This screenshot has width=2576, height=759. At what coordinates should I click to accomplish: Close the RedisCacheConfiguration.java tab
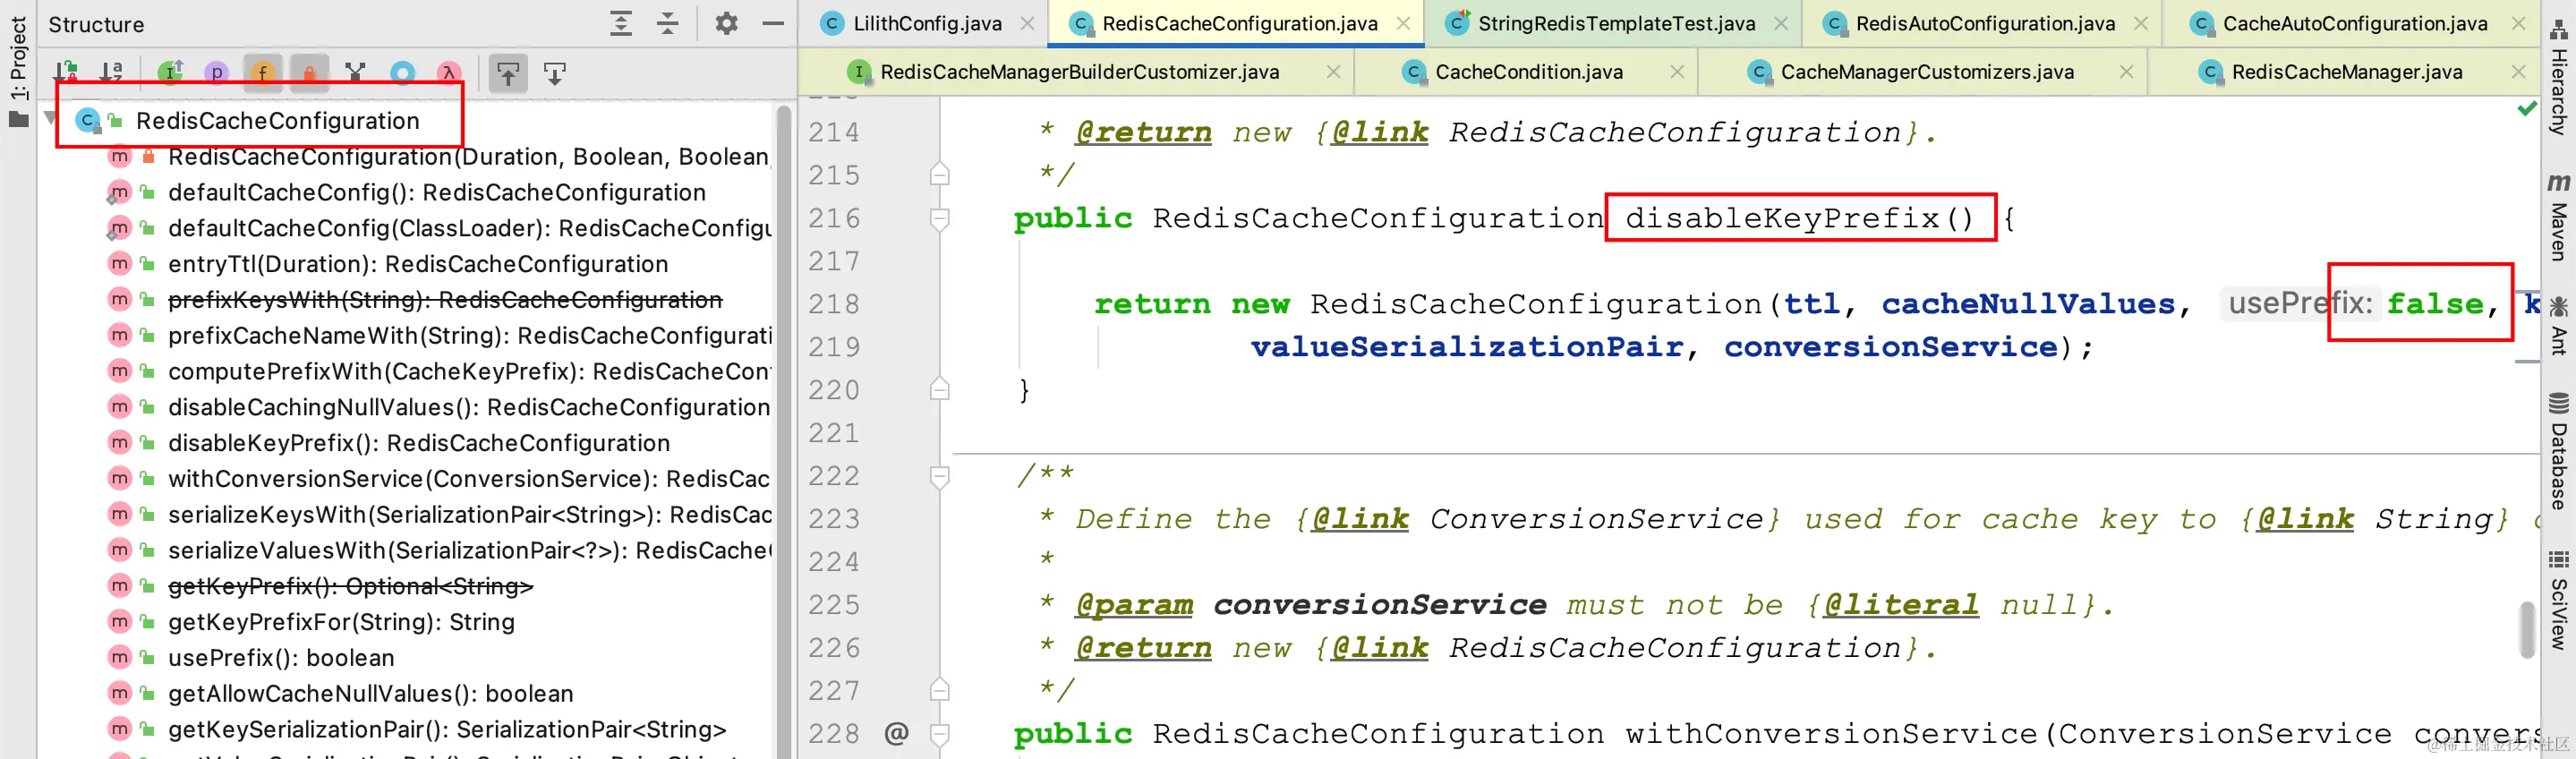(x=1404, y=23)
